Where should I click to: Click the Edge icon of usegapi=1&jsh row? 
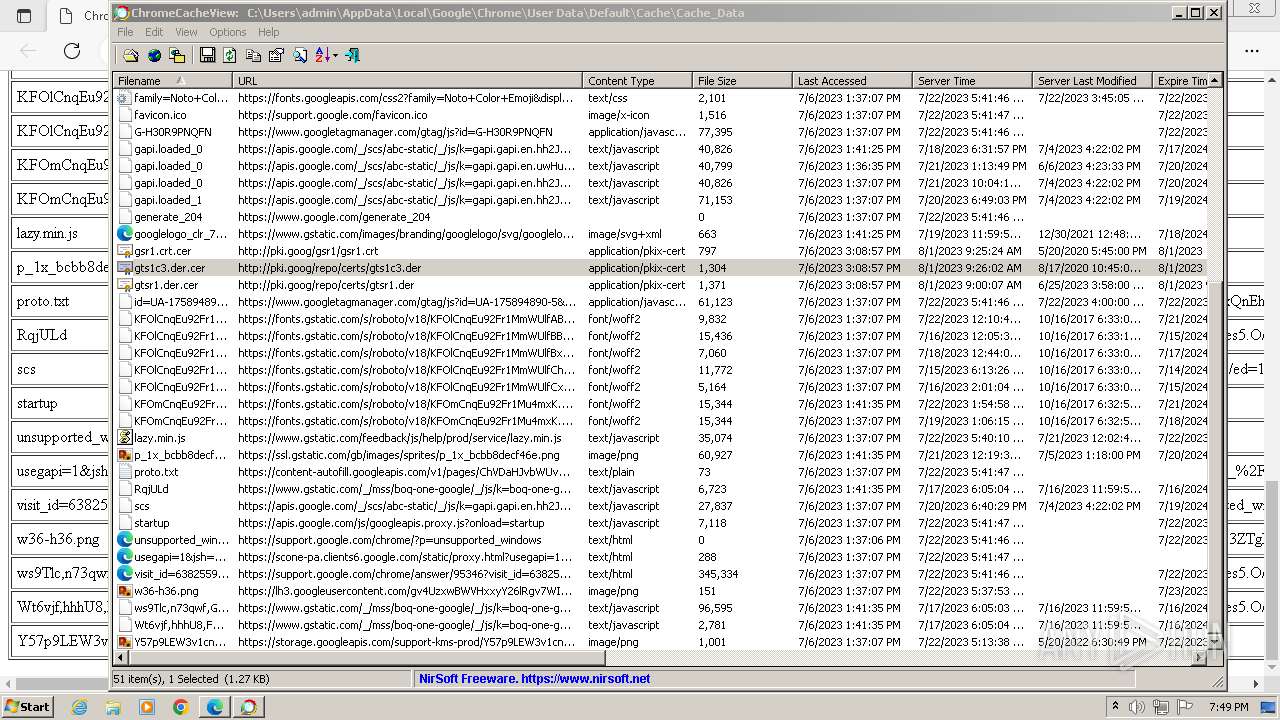pyautogui.click(x=125, y=557)
